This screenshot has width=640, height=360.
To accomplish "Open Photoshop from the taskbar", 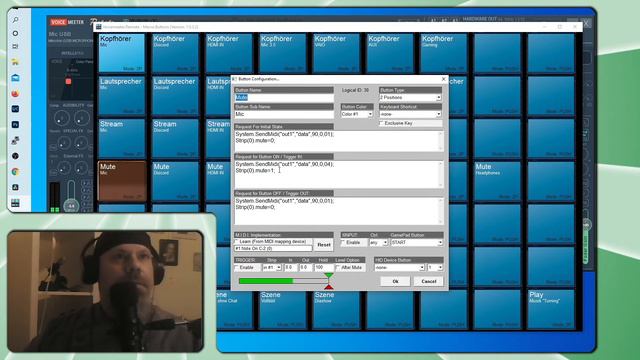I will 16,124.
